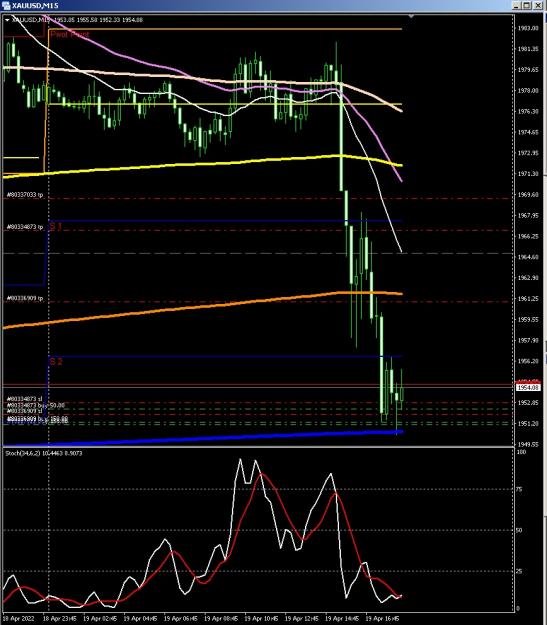547x625 pixels.
Task: Maximize the XAUUSD,M15 chart window
Action: click(x=526, y=5)
